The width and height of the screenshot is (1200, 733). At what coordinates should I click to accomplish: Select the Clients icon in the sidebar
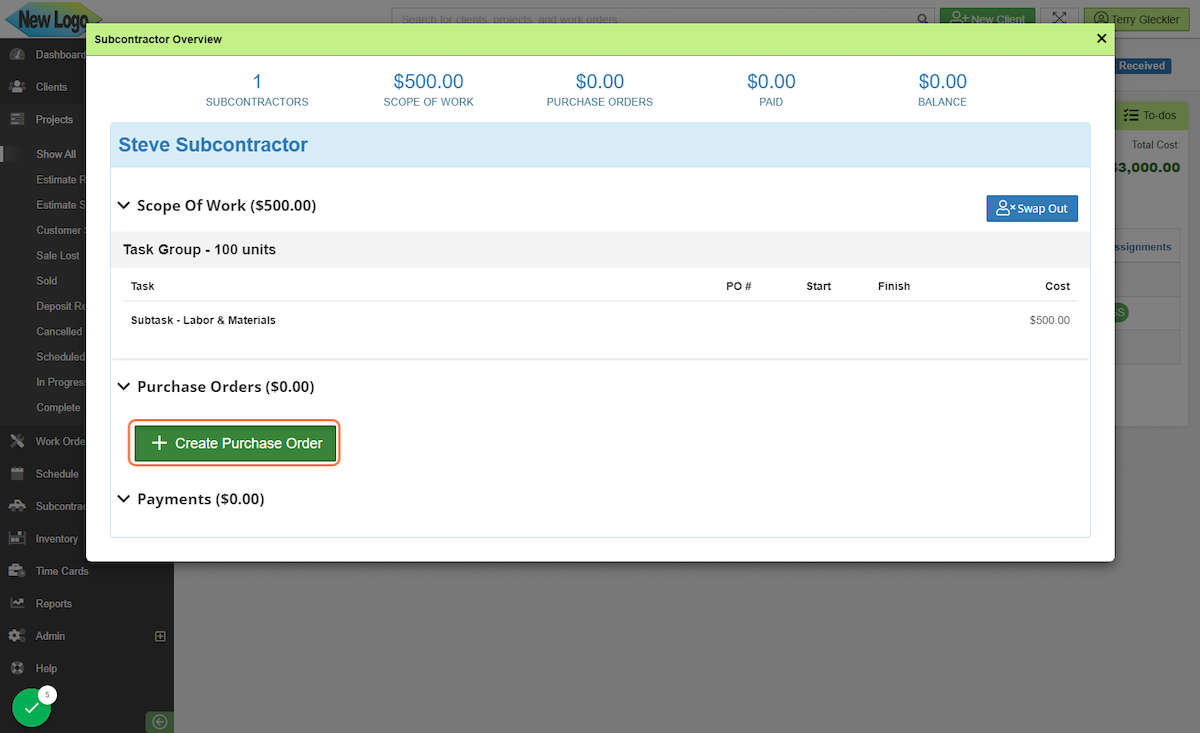tap(18, 87)
